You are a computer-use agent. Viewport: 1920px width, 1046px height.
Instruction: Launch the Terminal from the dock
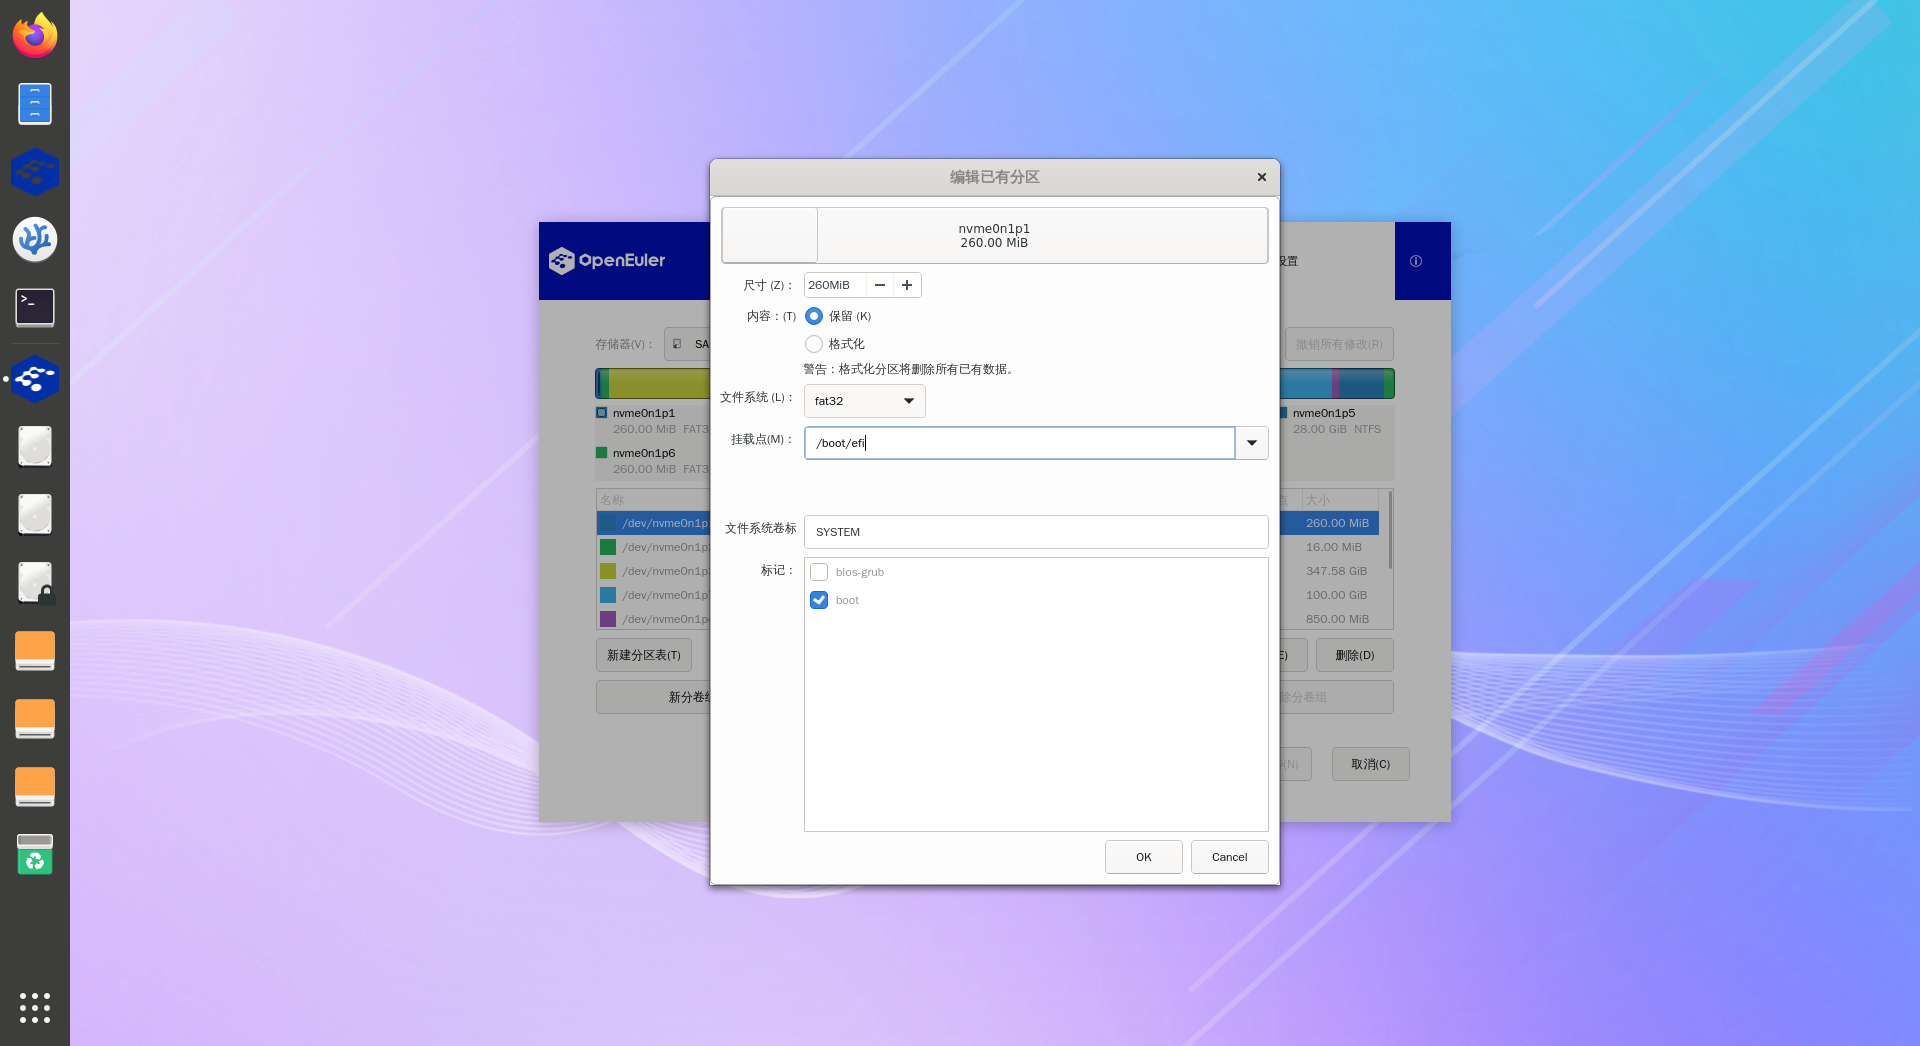(x=35, y=307)
